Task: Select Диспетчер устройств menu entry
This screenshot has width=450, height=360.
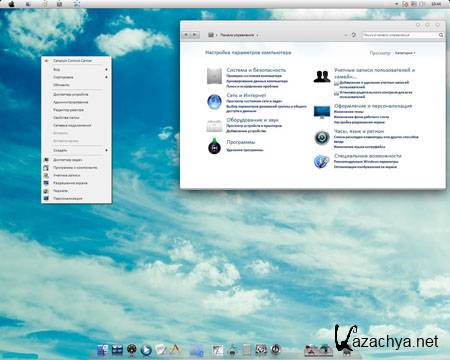Action: [x=76, y=94]
